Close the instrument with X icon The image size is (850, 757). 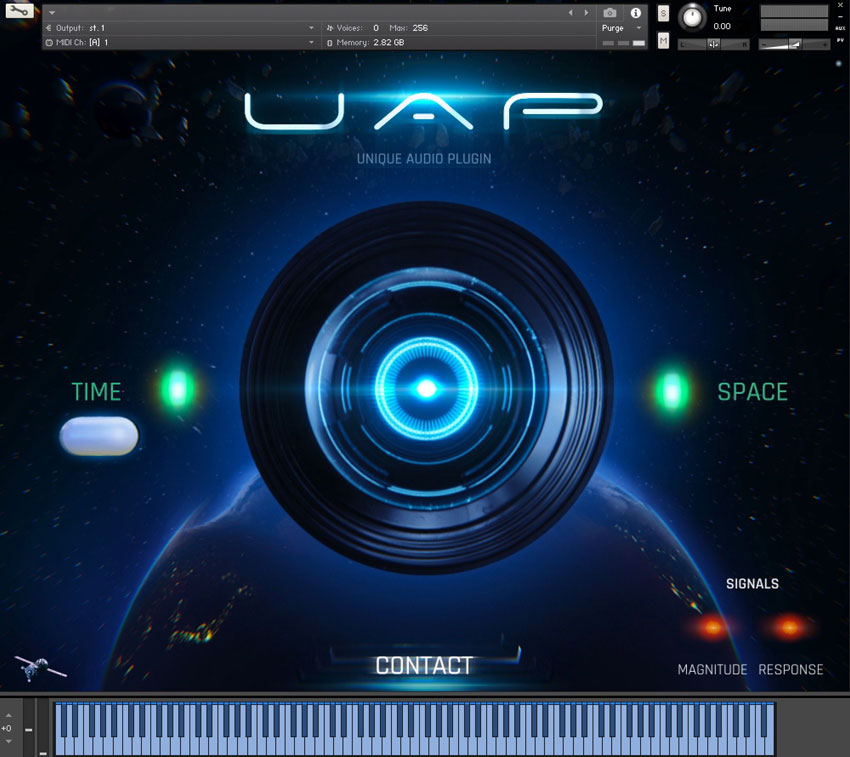coord(840,5)
